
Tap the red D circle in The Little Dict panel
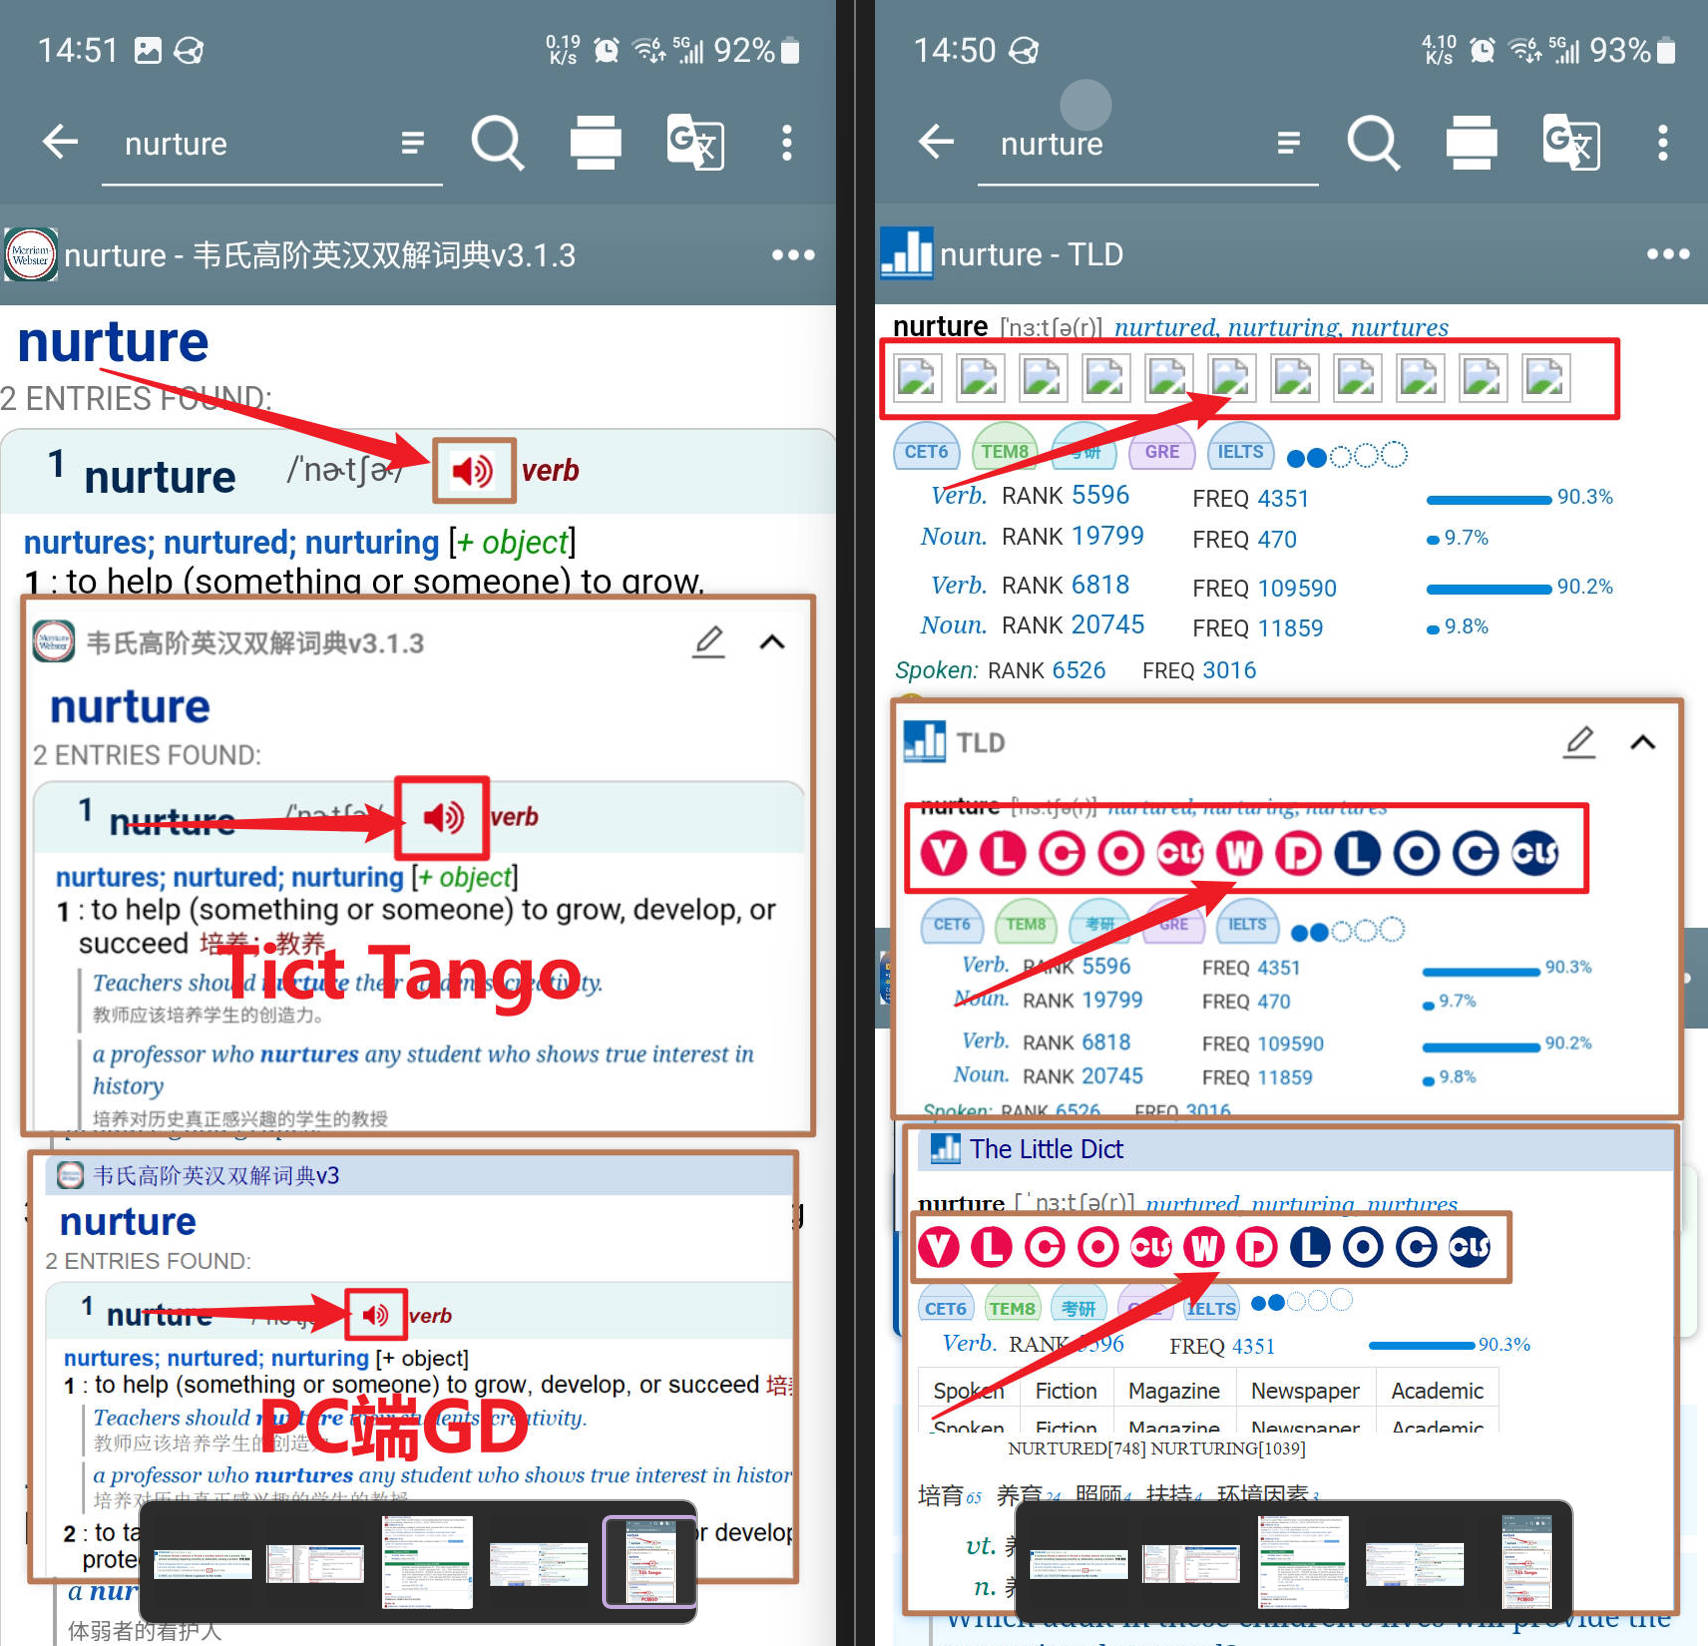tap(1257, 1247)
